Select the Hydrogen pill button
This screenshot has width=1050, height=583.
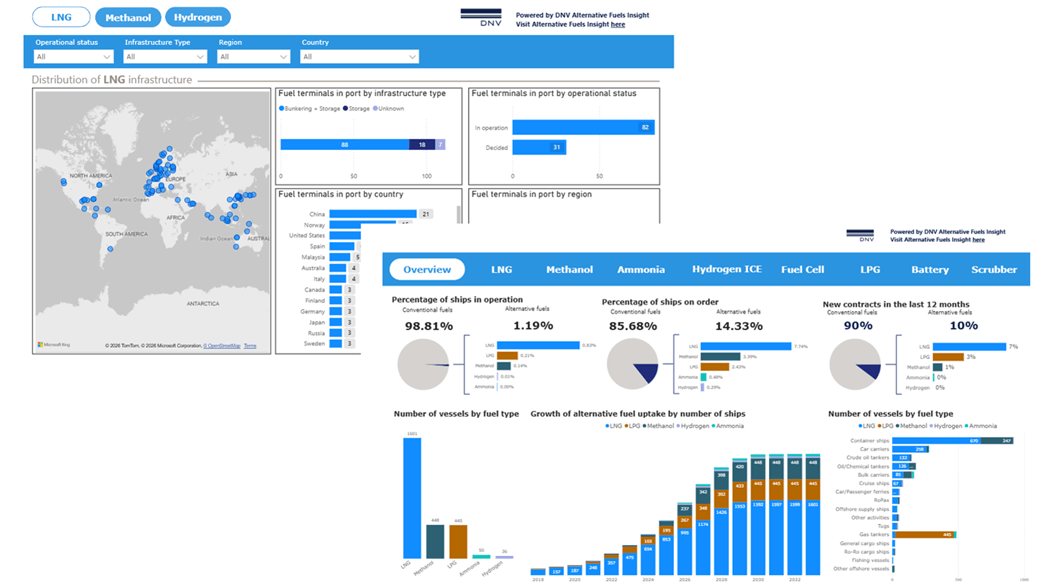pos(198,17)
